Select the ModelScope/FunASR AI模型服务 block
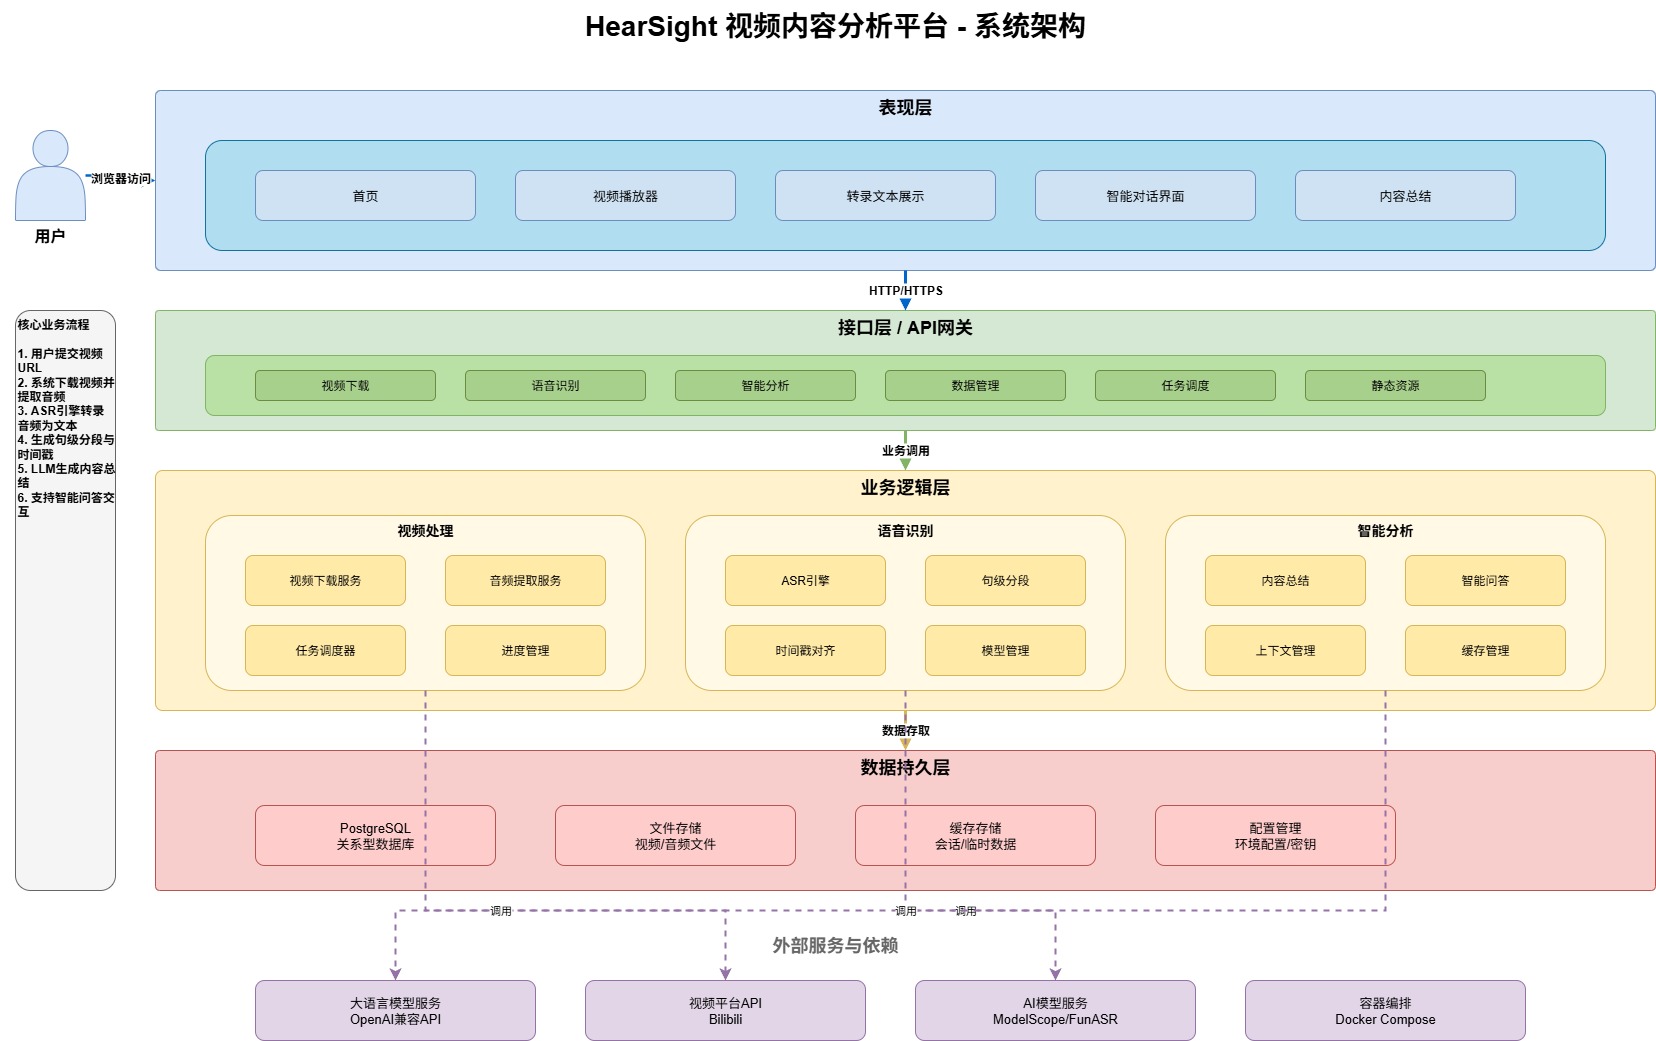 (x=1053, y=1010)
